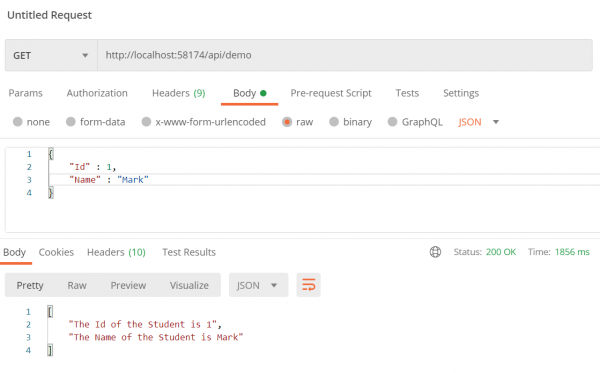Image resolution: width=600 pixels, height=373 pixels.
Task: Switch response view to Visualize
Action: pos(189,285)
